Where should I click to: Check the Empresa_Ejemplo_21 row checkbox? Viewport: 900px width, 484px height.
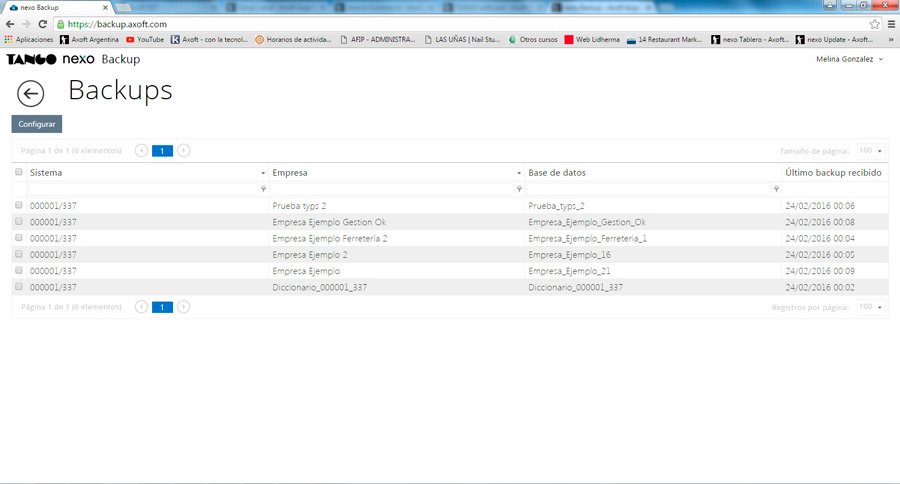[19, 270]
